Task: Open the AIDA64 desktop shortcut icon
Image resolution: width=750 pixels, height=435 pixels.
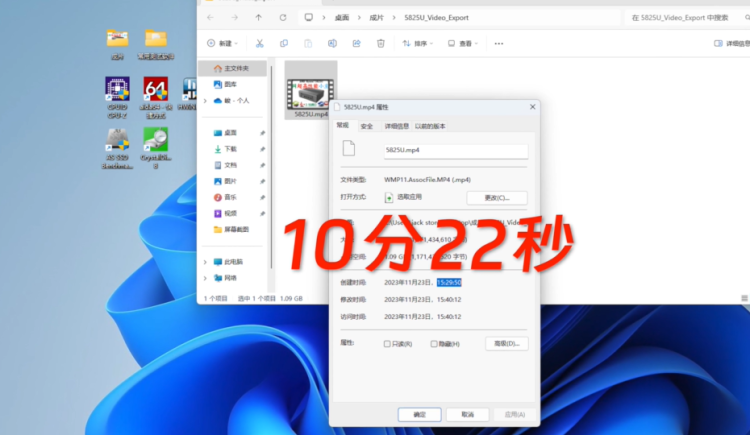Action: (x=155, y=97)
